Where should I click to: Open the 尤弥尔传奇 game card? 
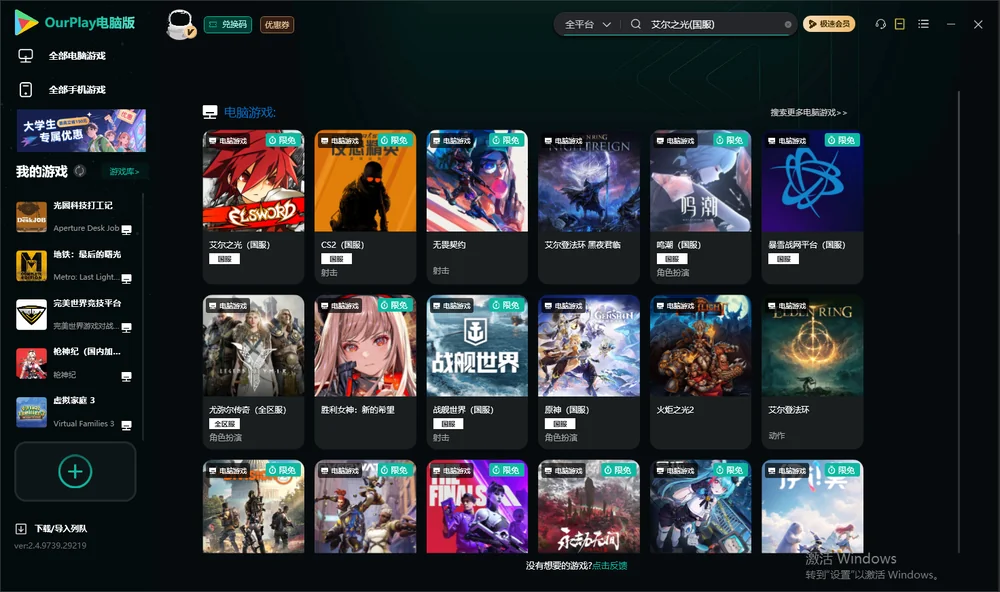(x=253, y=372)
